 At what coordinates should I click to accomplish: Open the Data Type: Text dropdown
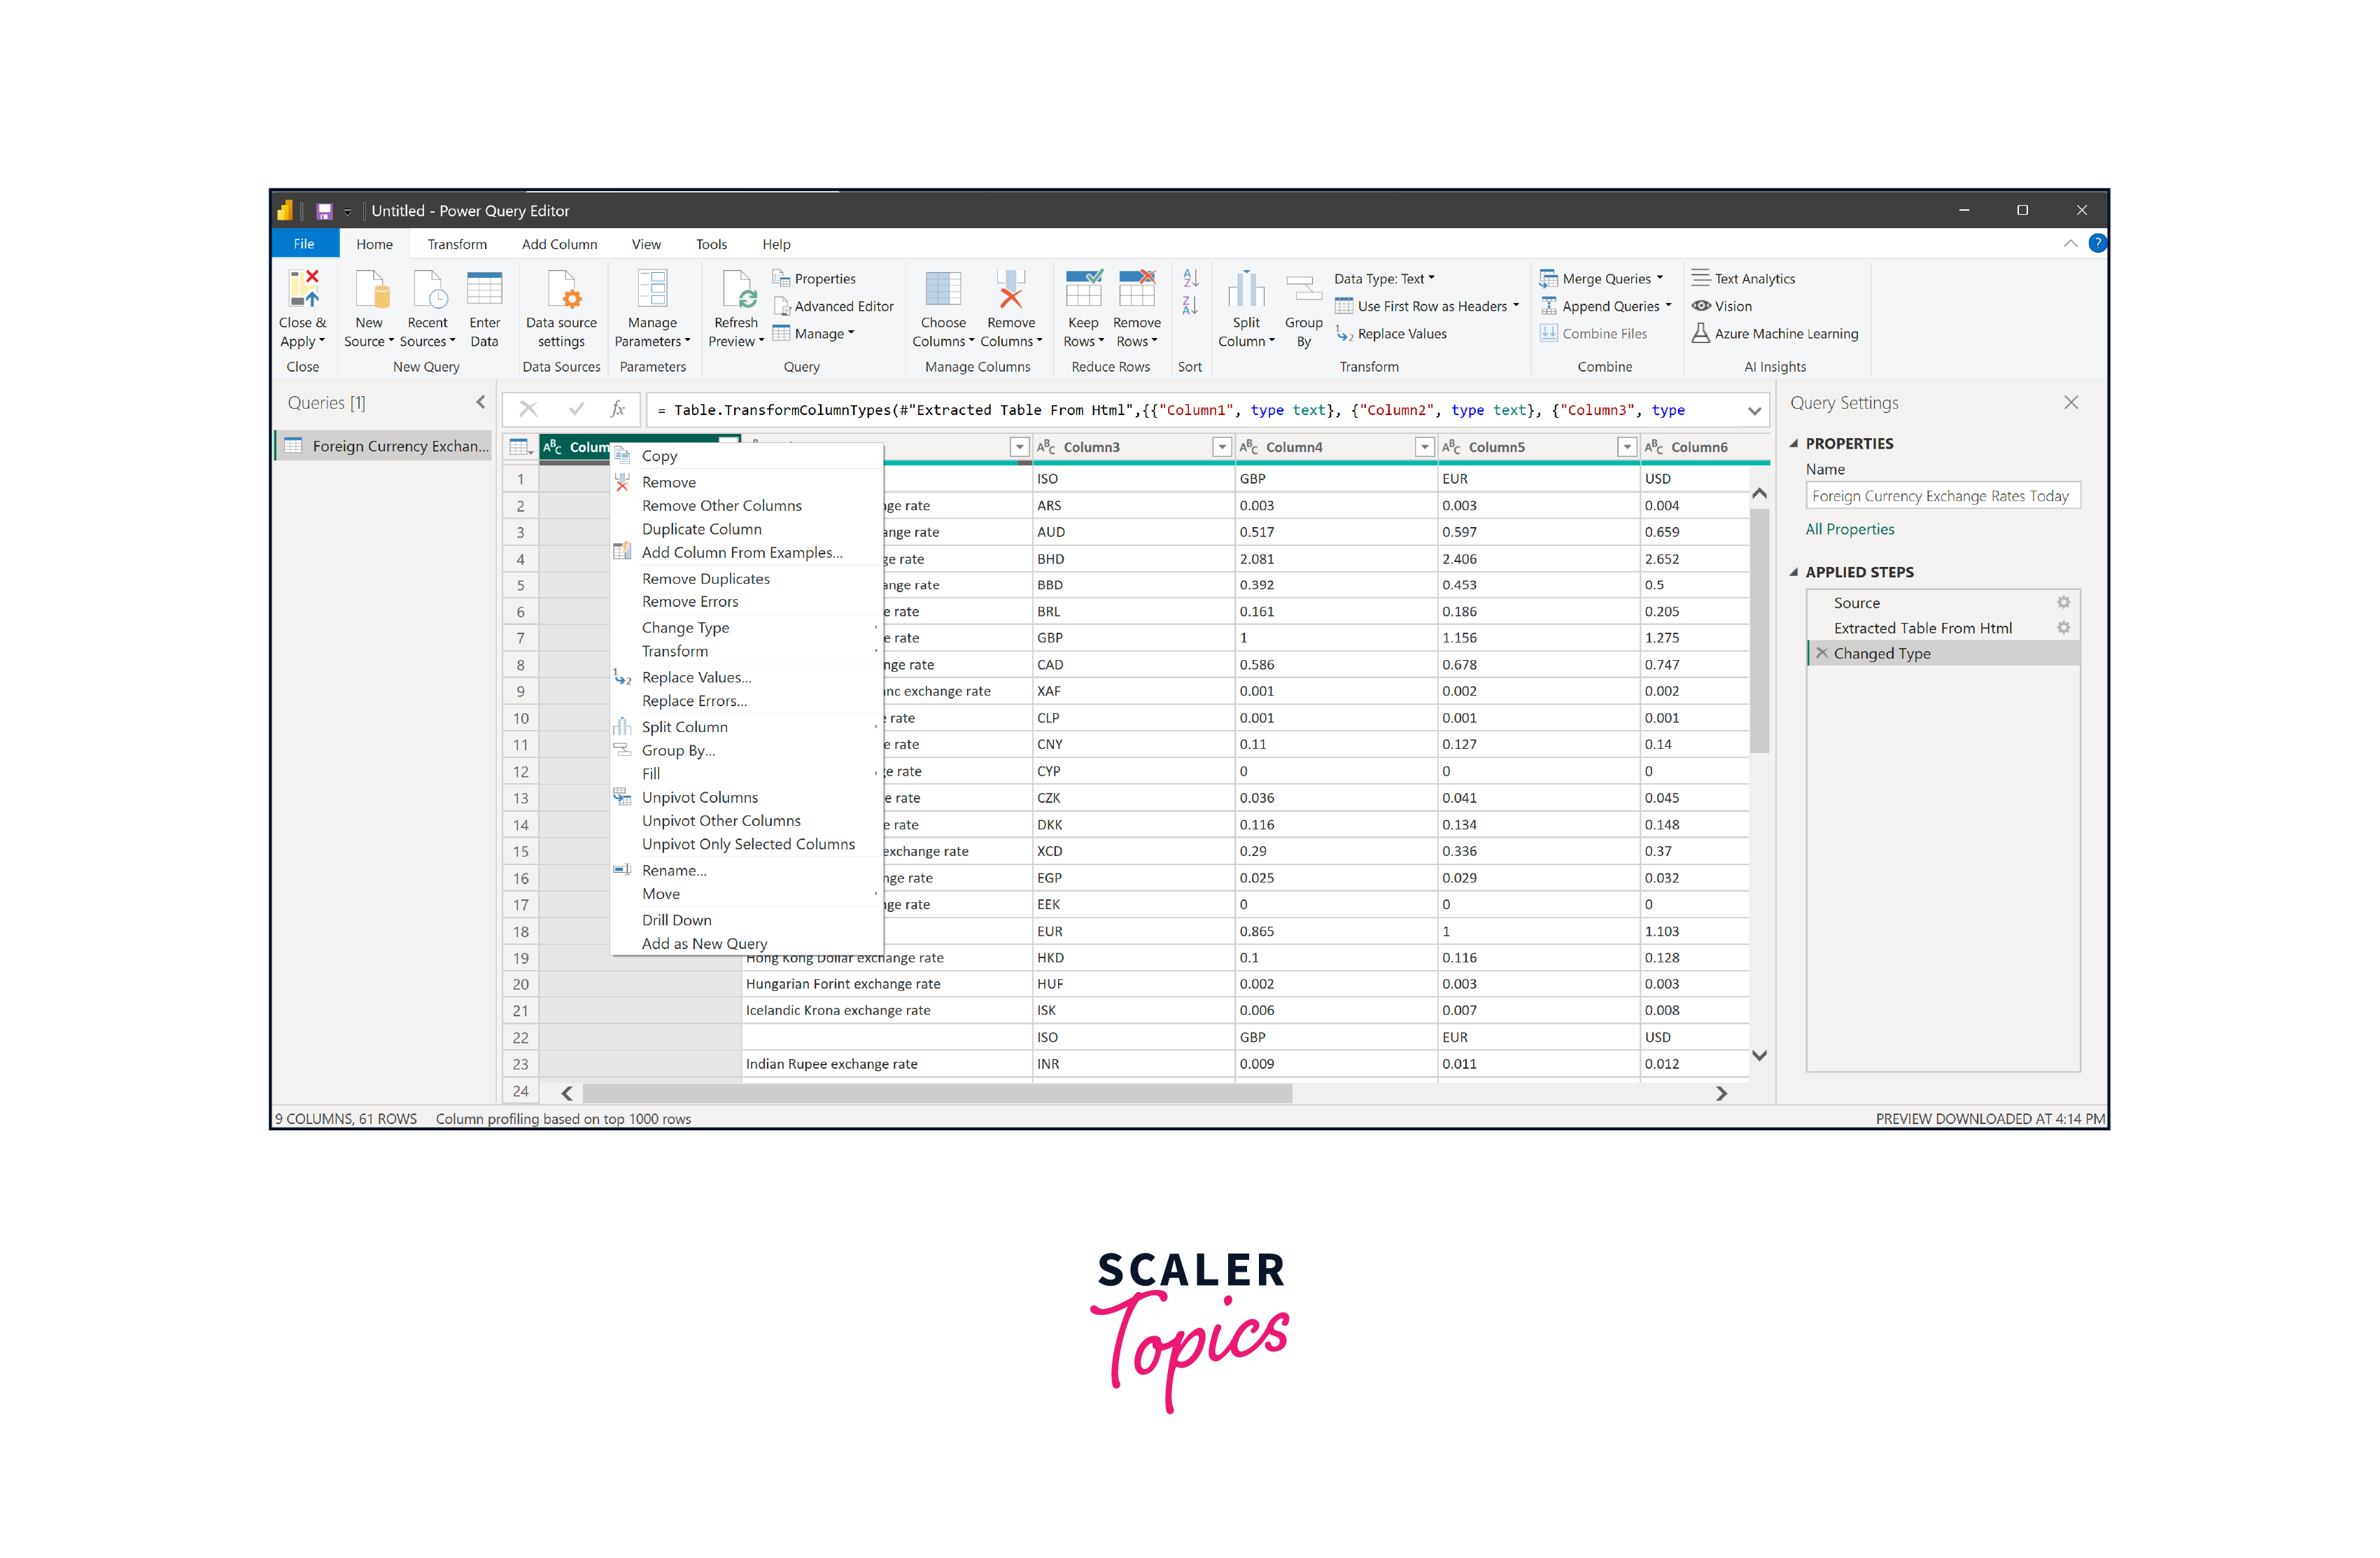tap(1384, 279)
